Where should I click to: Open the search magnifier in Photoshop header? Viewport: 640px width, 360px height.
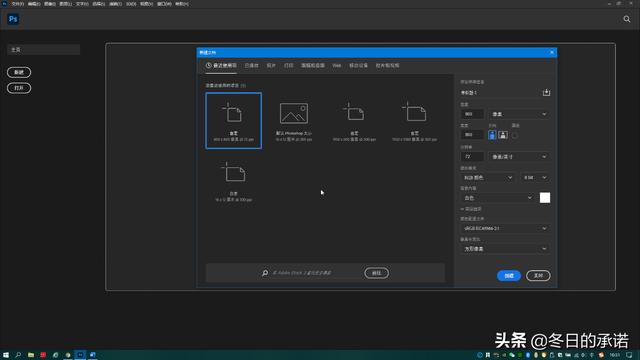[x=627, y=19]
